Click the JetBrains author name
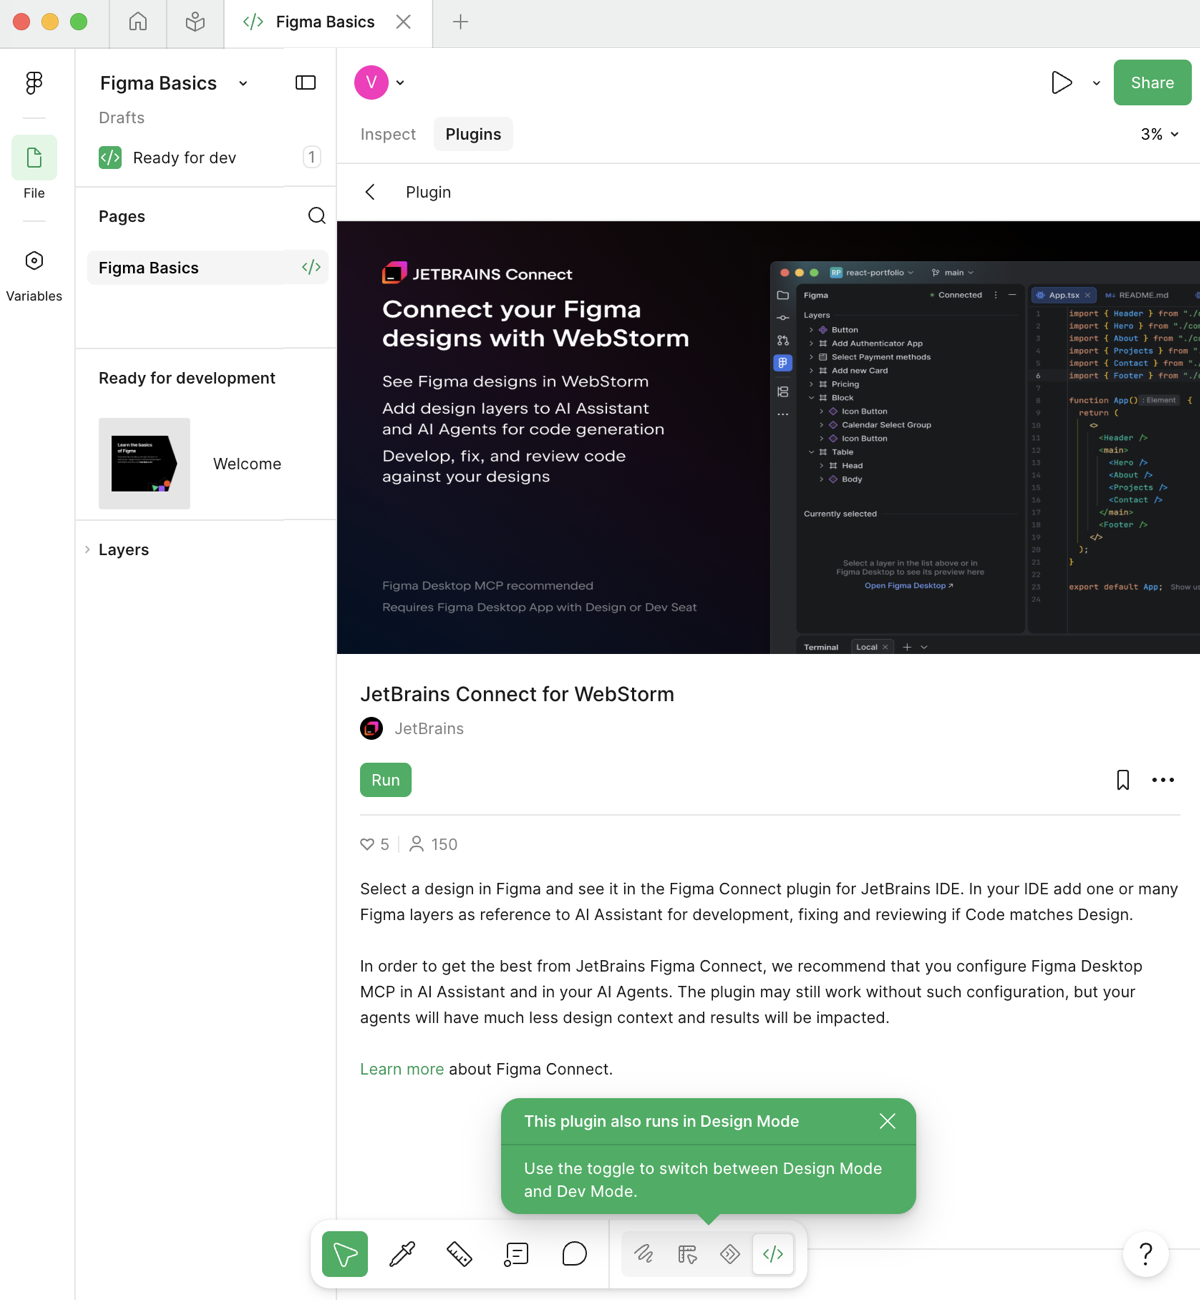Viewport: 1200px width, 1300px height. [429, 729]
